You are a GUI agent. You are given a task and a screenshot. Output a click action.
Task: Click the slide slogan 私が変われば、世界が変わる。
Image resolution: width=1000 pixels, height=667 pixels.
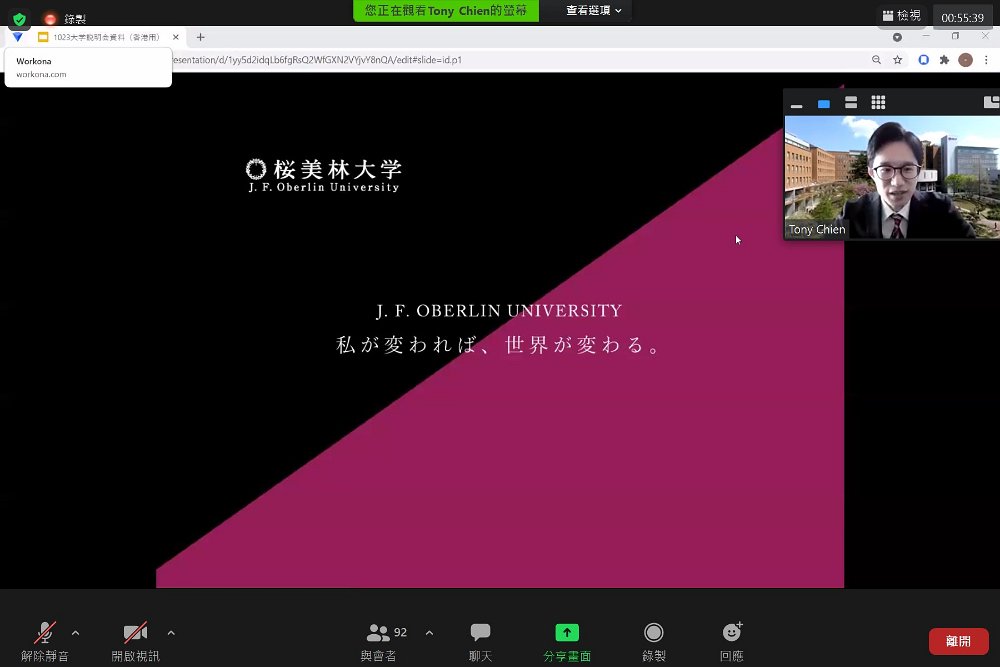[x=497, y=345]
